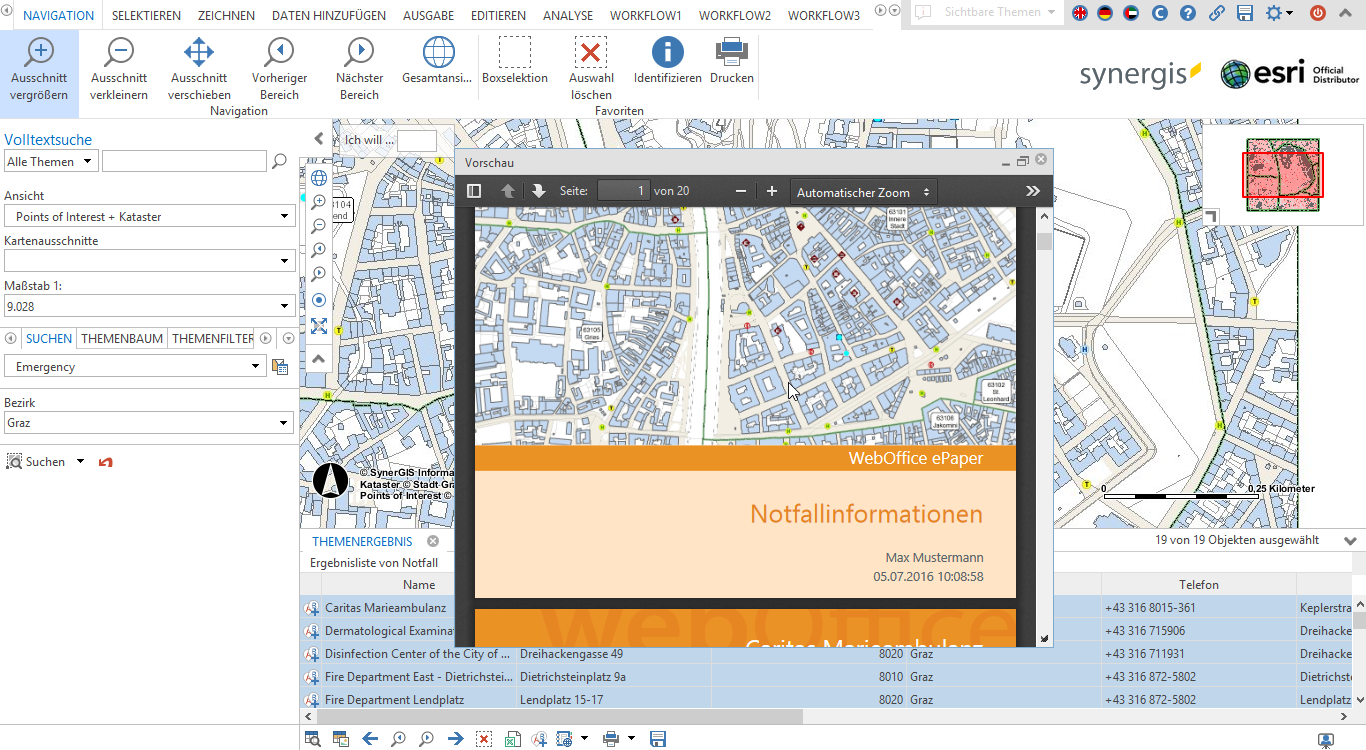
Task: Open the THEMENBAUM tab
Action: pos(123,338)
